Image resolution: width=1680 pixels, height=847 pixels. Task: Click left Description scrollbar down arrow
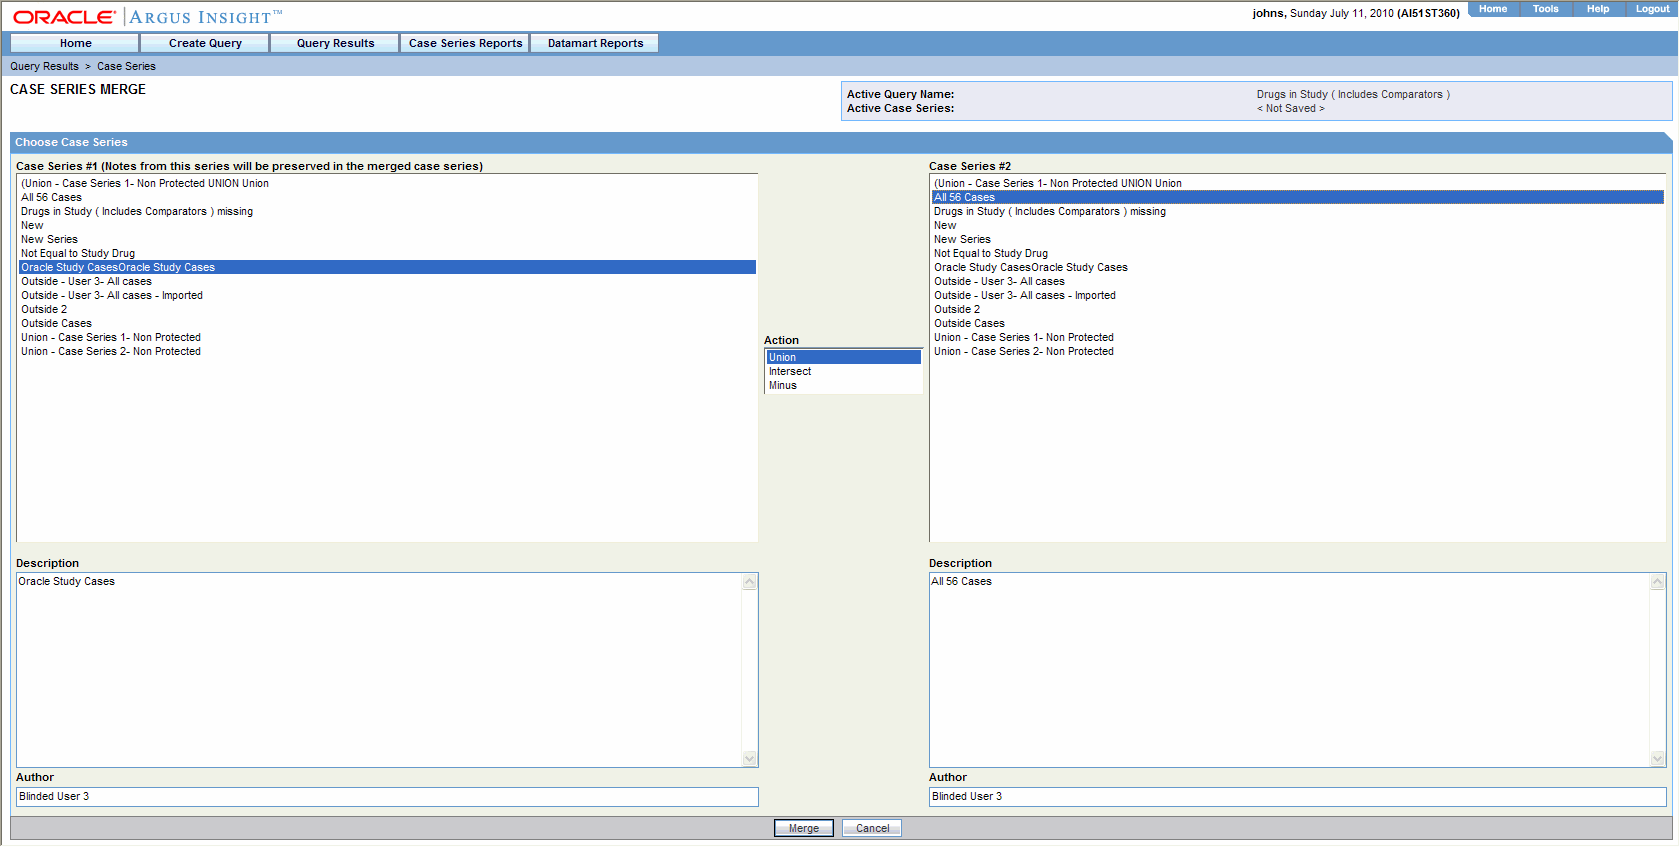coord(750,759)
